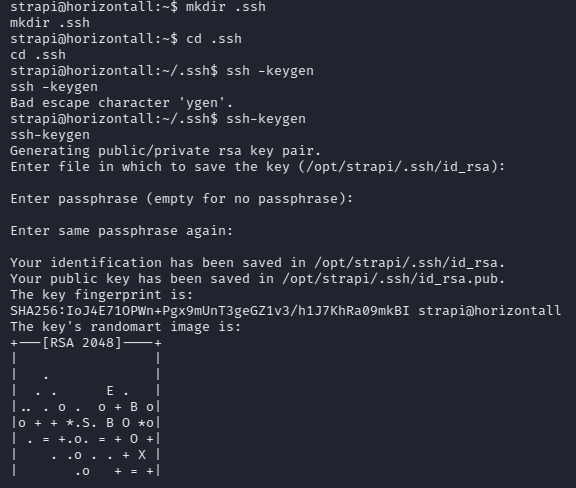
Task: Click the 'Bad escape character' error line
Action: click(x=122, y=103)
